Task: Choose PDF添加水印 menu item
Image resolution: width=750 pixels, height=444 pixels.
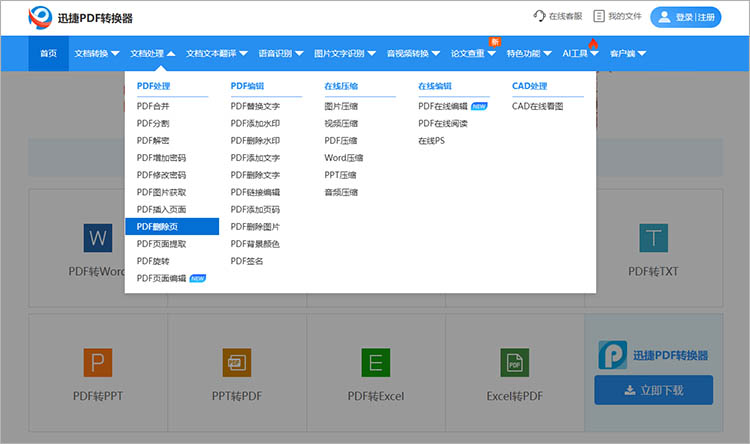Action: 255,123
